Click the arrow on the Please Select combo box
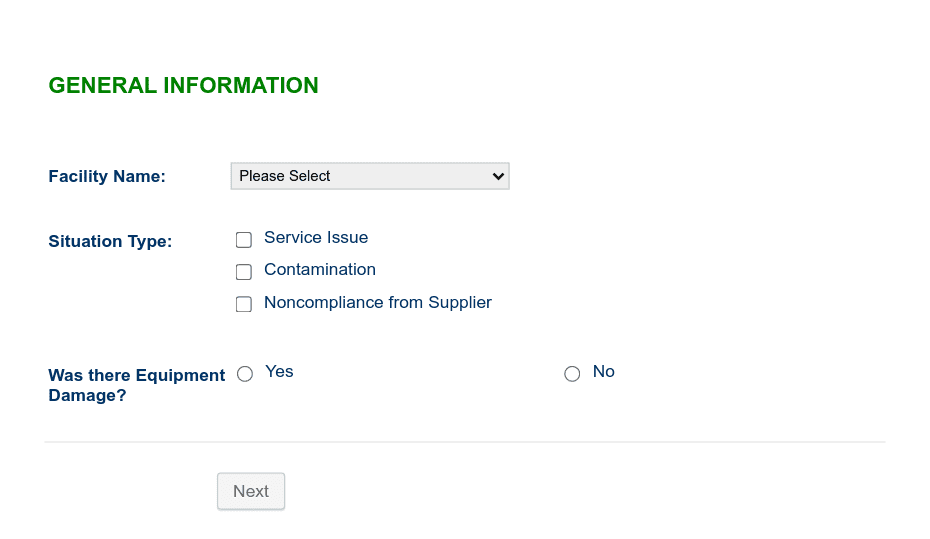Screen dimensions: 930x539 (498, 176)
